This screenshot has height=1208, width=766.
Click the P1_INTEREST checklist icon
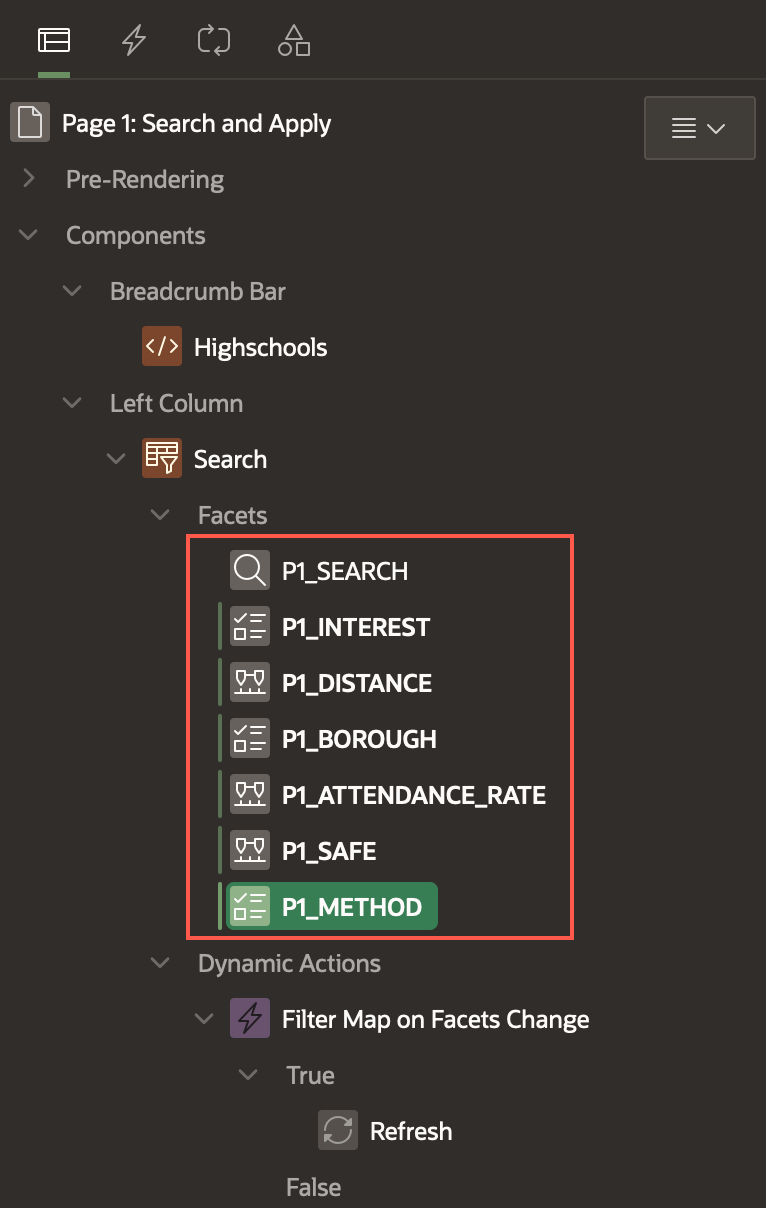tap(250, 628)
